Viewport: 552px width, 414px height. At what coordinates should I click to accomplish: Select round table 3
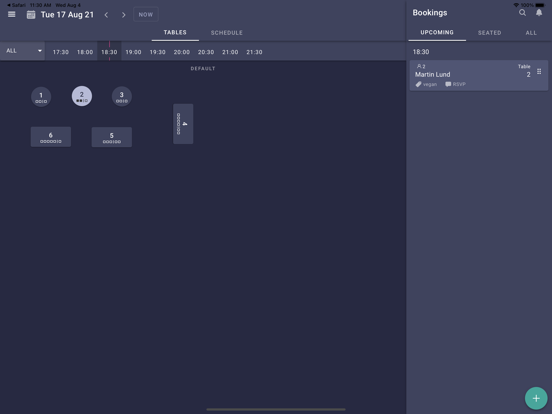[x=122, y=96]
